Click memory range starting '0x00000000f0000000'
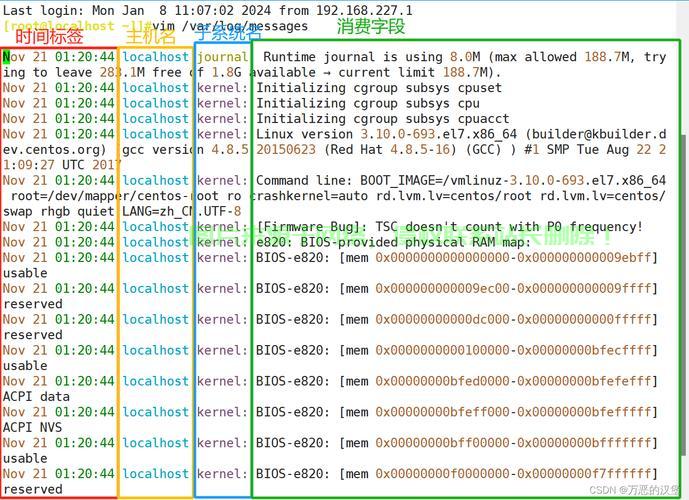Viewport: 689px width, 500px height. pos(513,474)
